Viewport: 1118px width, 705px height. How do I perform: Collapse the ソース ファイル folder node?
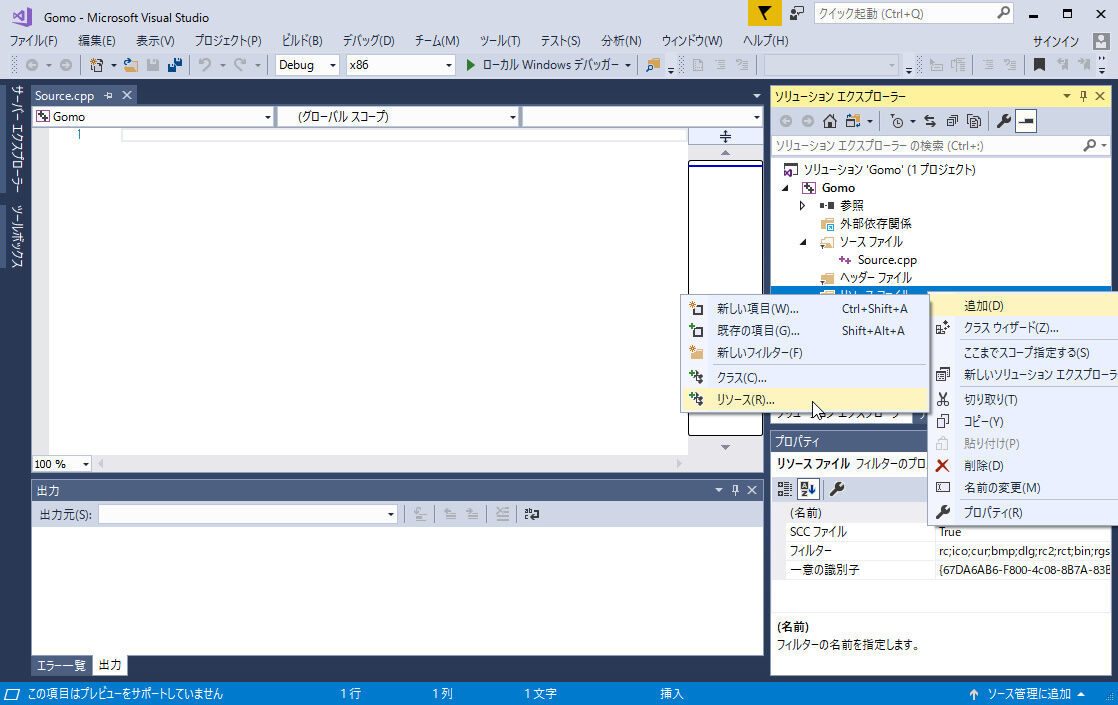(803, 242)
